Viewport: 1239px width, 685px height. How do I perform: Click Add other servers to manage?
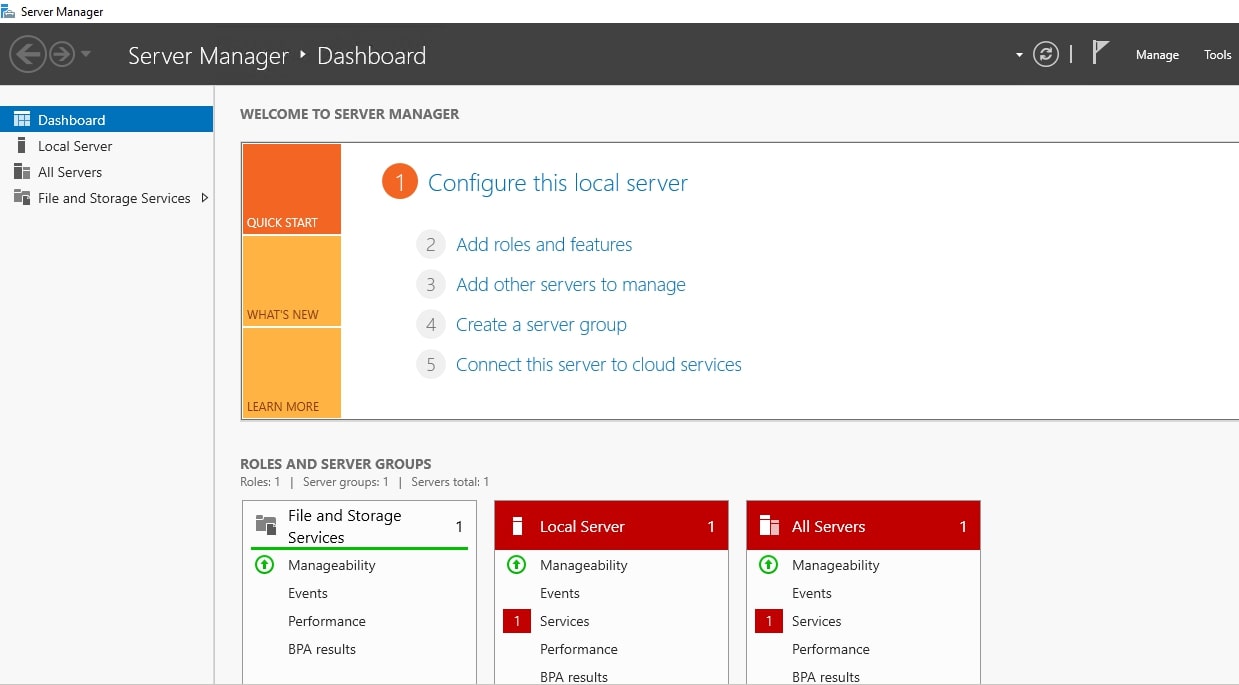[x=571, y=284]
